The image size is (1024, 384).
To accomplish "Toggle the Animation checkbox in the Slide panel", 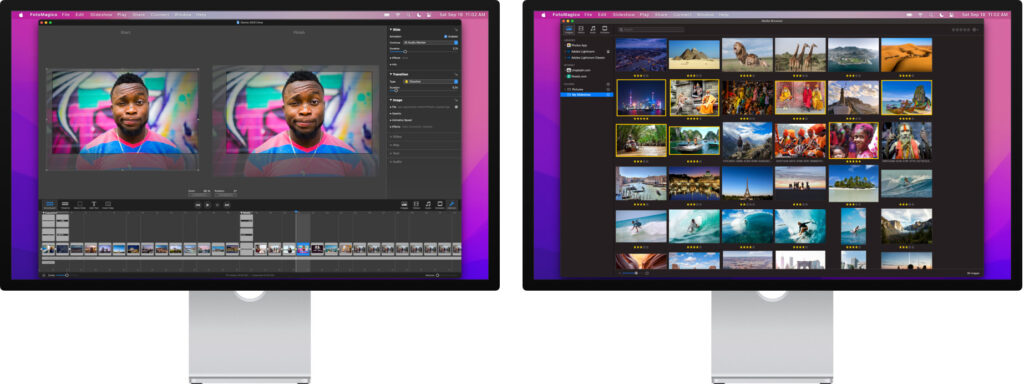I will [x=446, y=36].
